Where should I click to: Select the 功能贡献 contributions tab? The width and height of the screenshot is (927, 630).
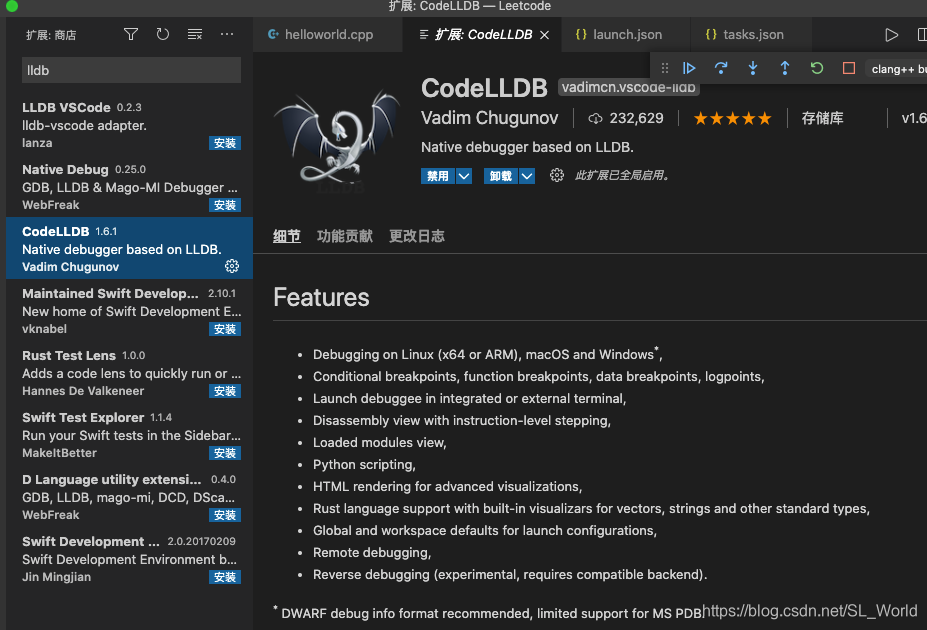(x=345, y=236)
